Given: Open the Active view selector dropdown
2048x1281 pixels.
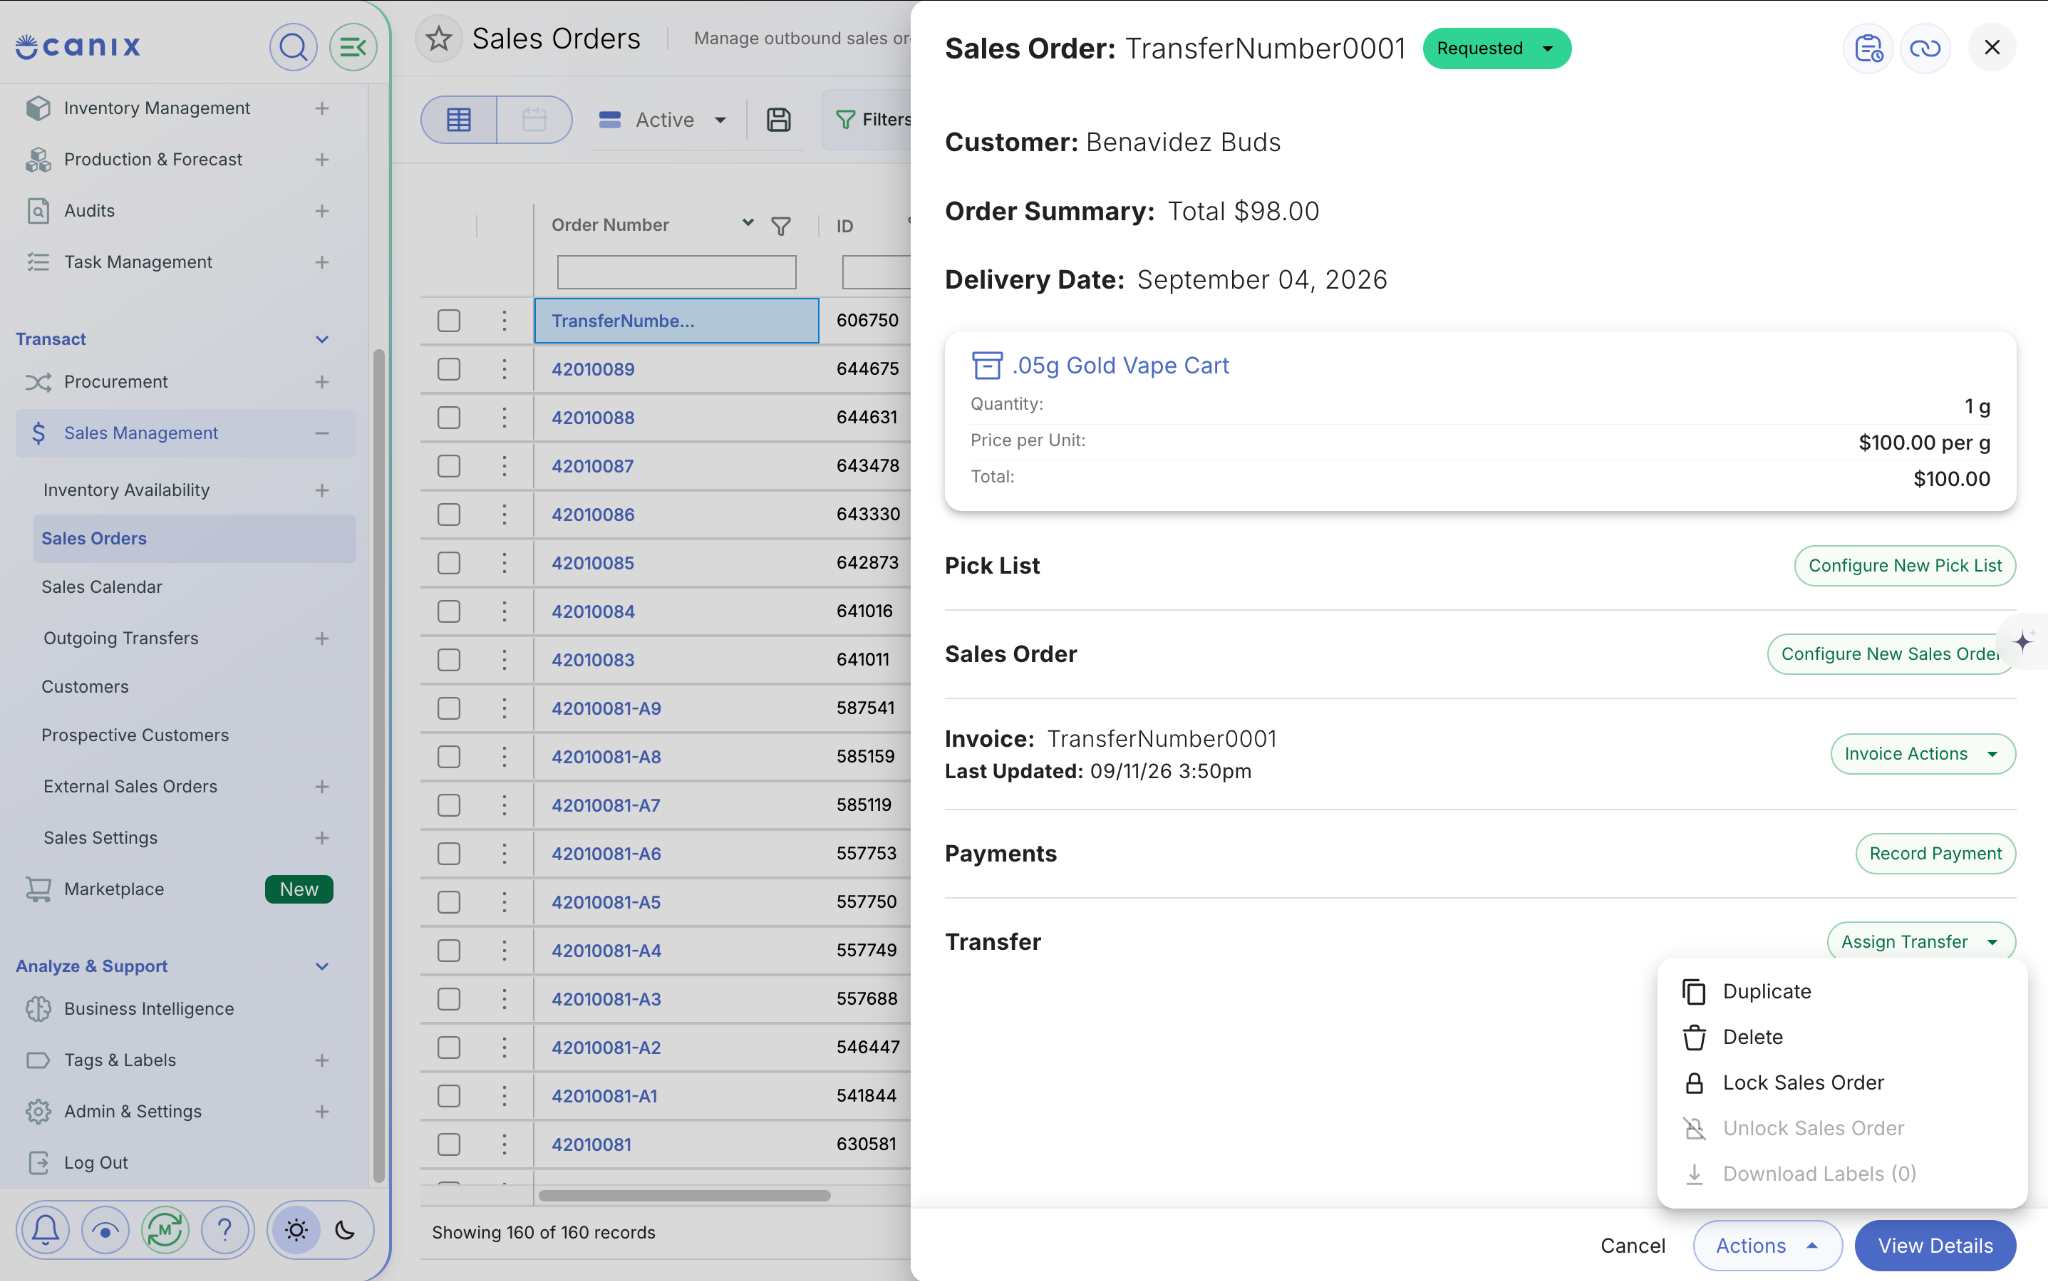Looking at the screenshot, I should coord(665,120).
